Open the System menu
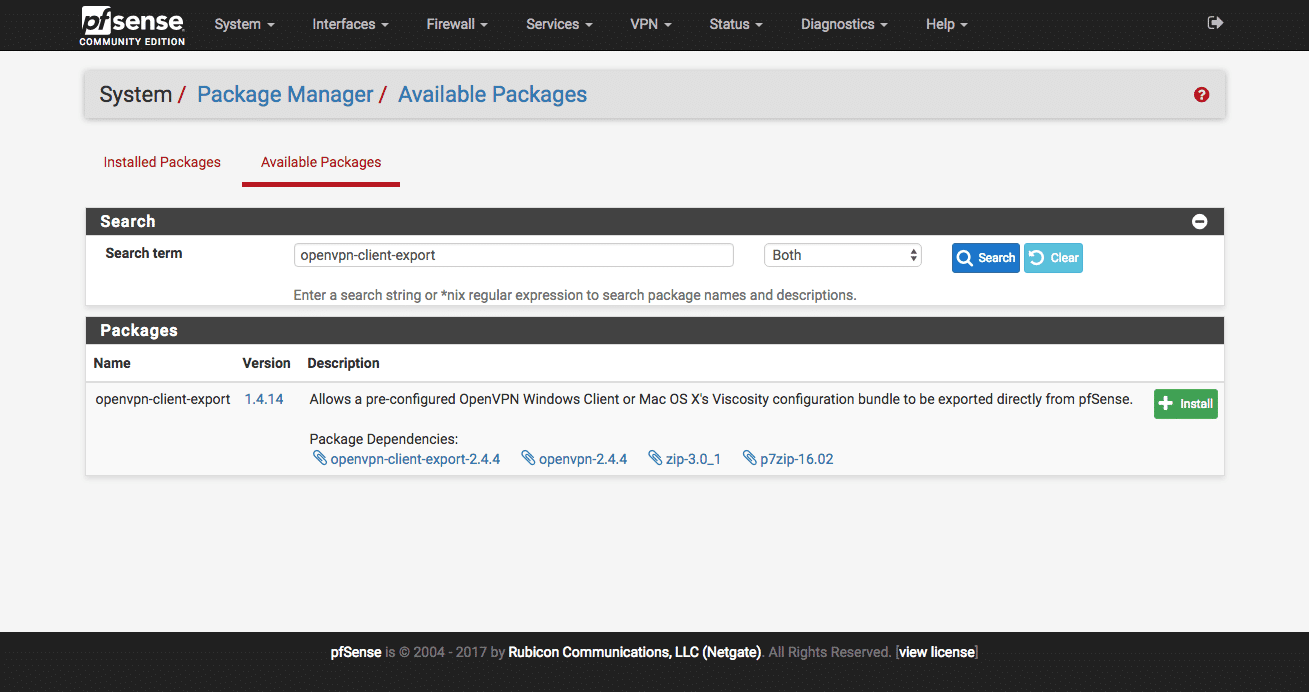This screenshot has width=1309, height=692. click(x=244, y=24)
